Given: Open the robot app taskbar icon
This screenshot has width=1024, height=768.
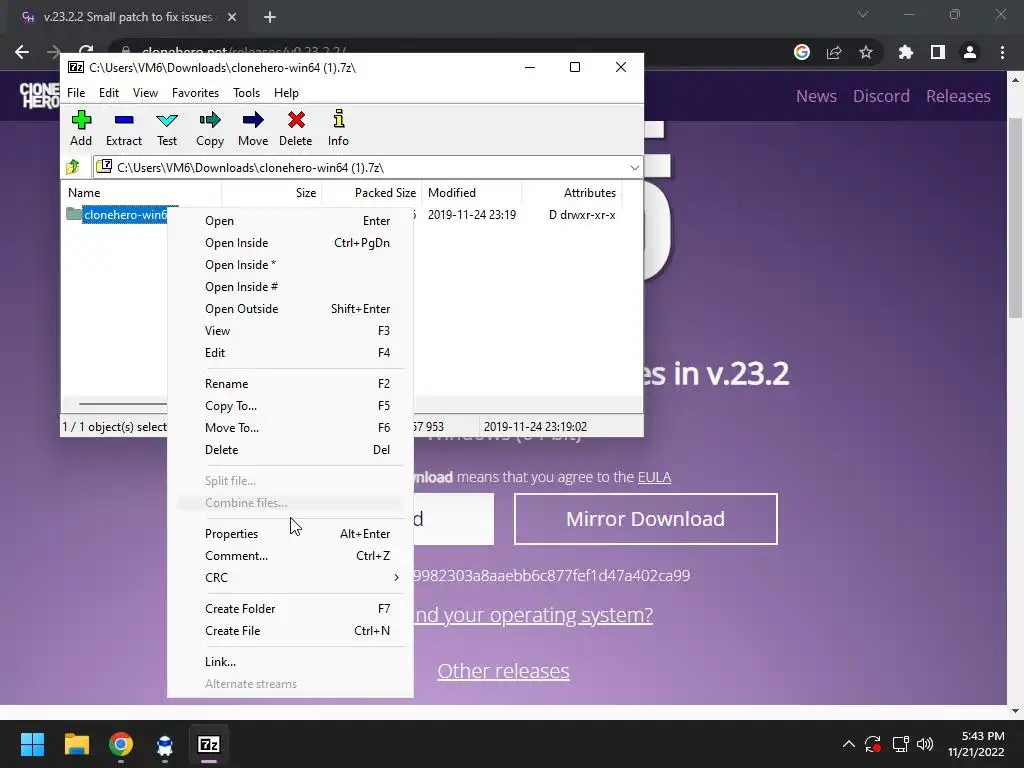Looking at the screenshot, I should tap(165, 744).
